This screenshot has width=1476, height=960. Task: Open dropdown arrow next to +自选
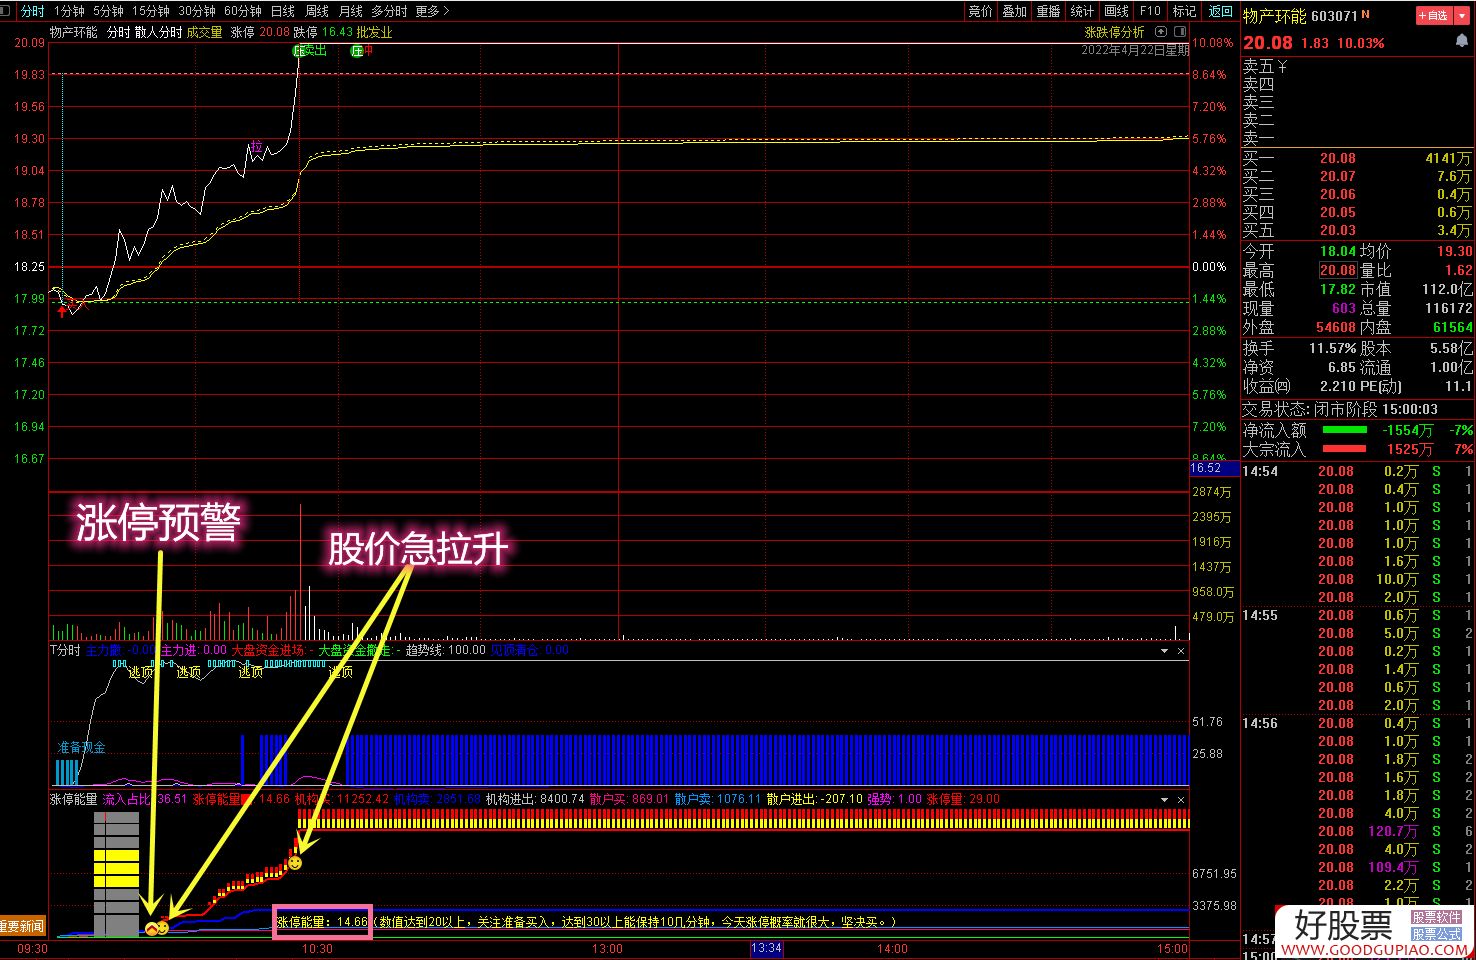(x=1460, y=16)
